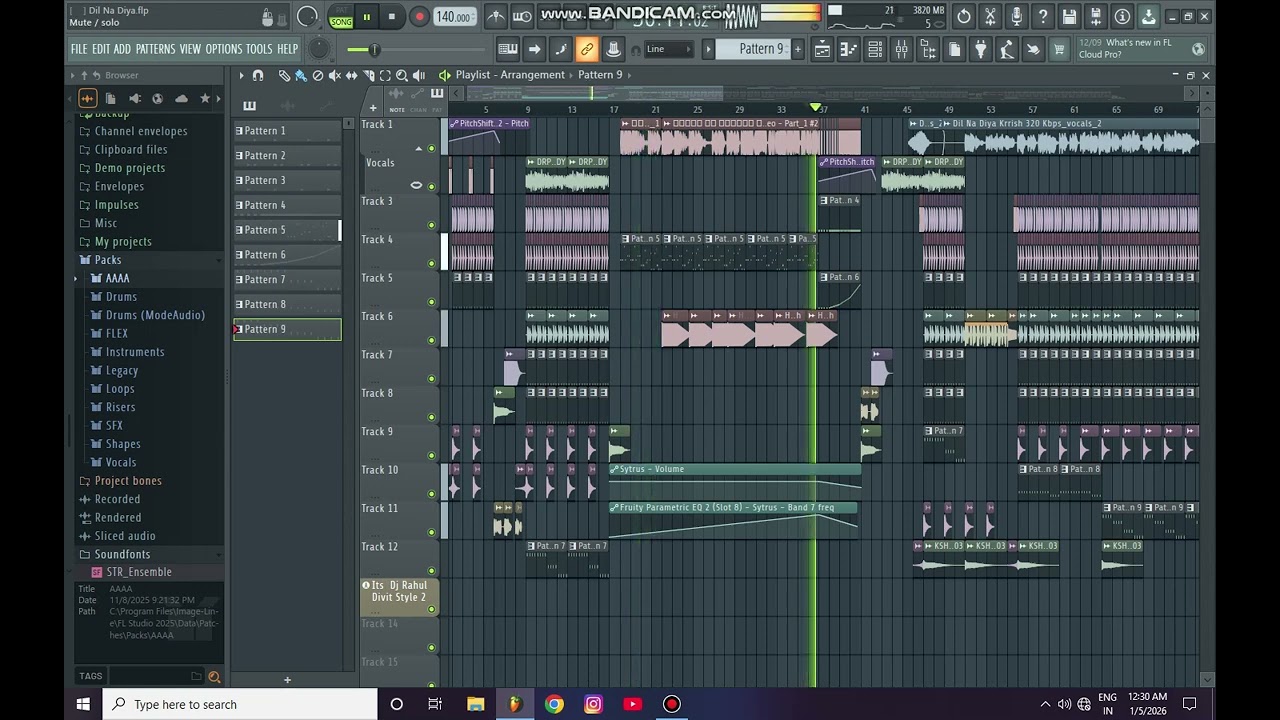Select STR_Ensemble soundfont file

point(139,572)
